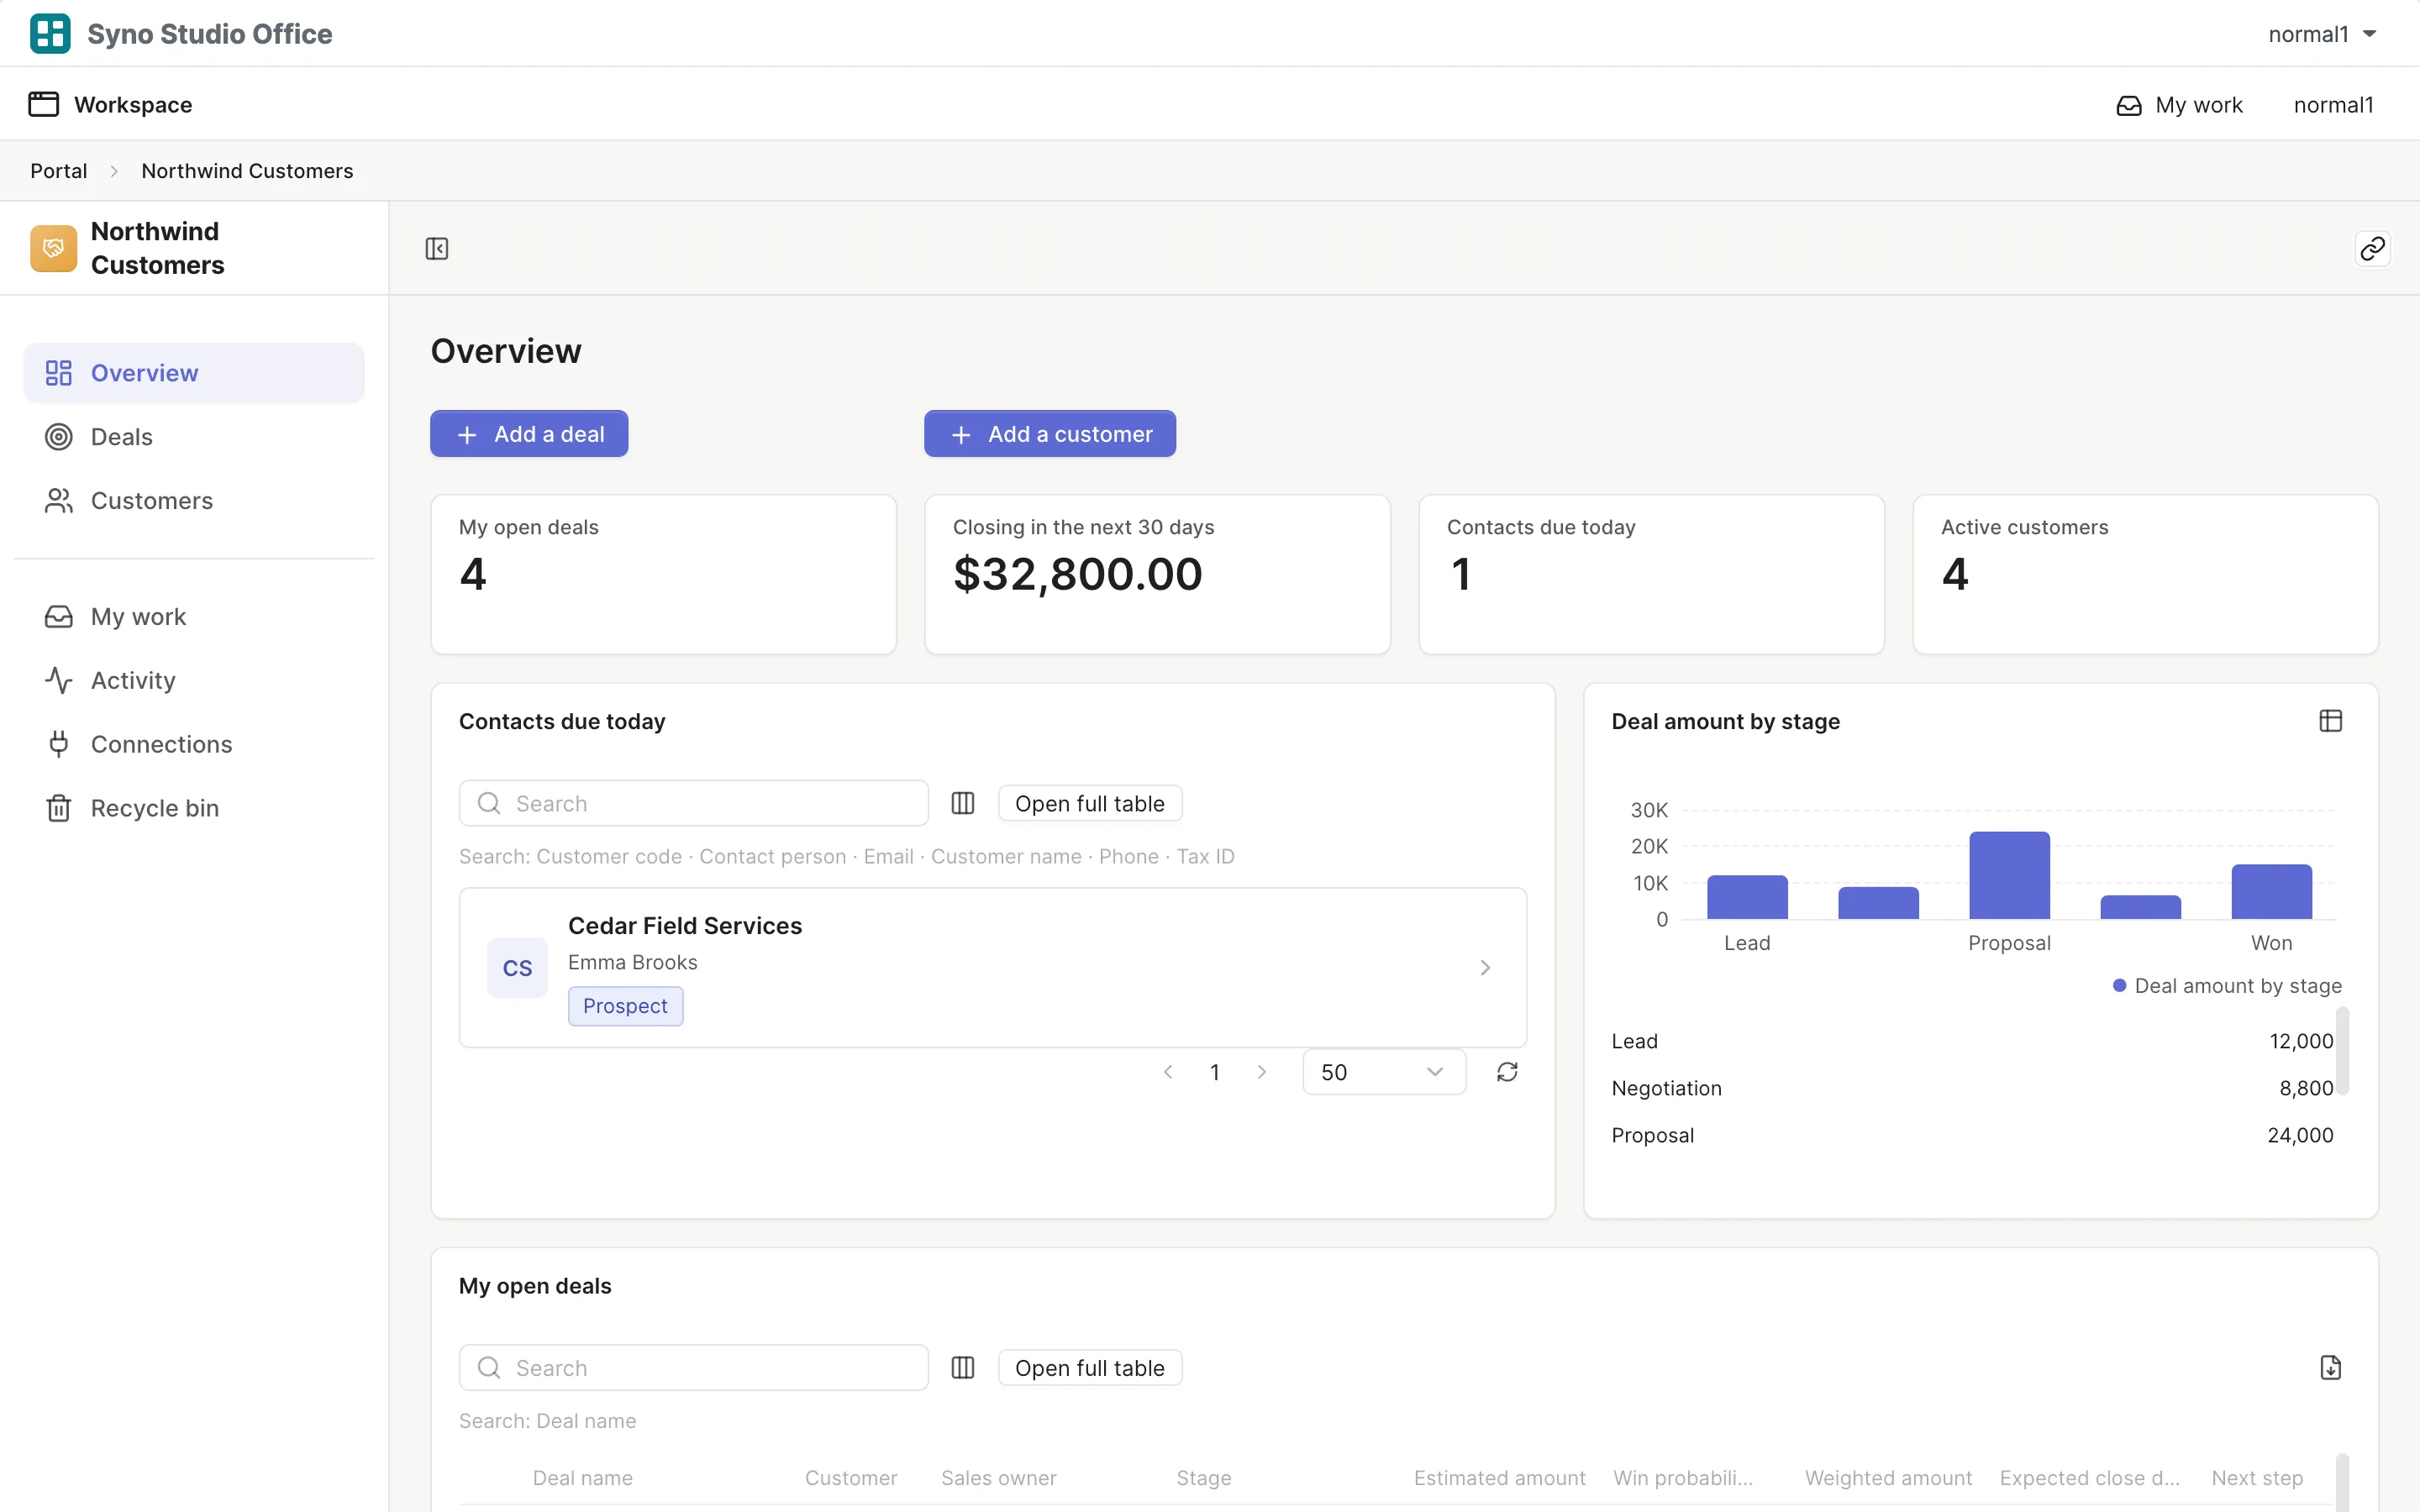Click the scrollbar in the stage amounts list
The width and height of the screenshot is (2420, 1512).
pos(2342,1050)
